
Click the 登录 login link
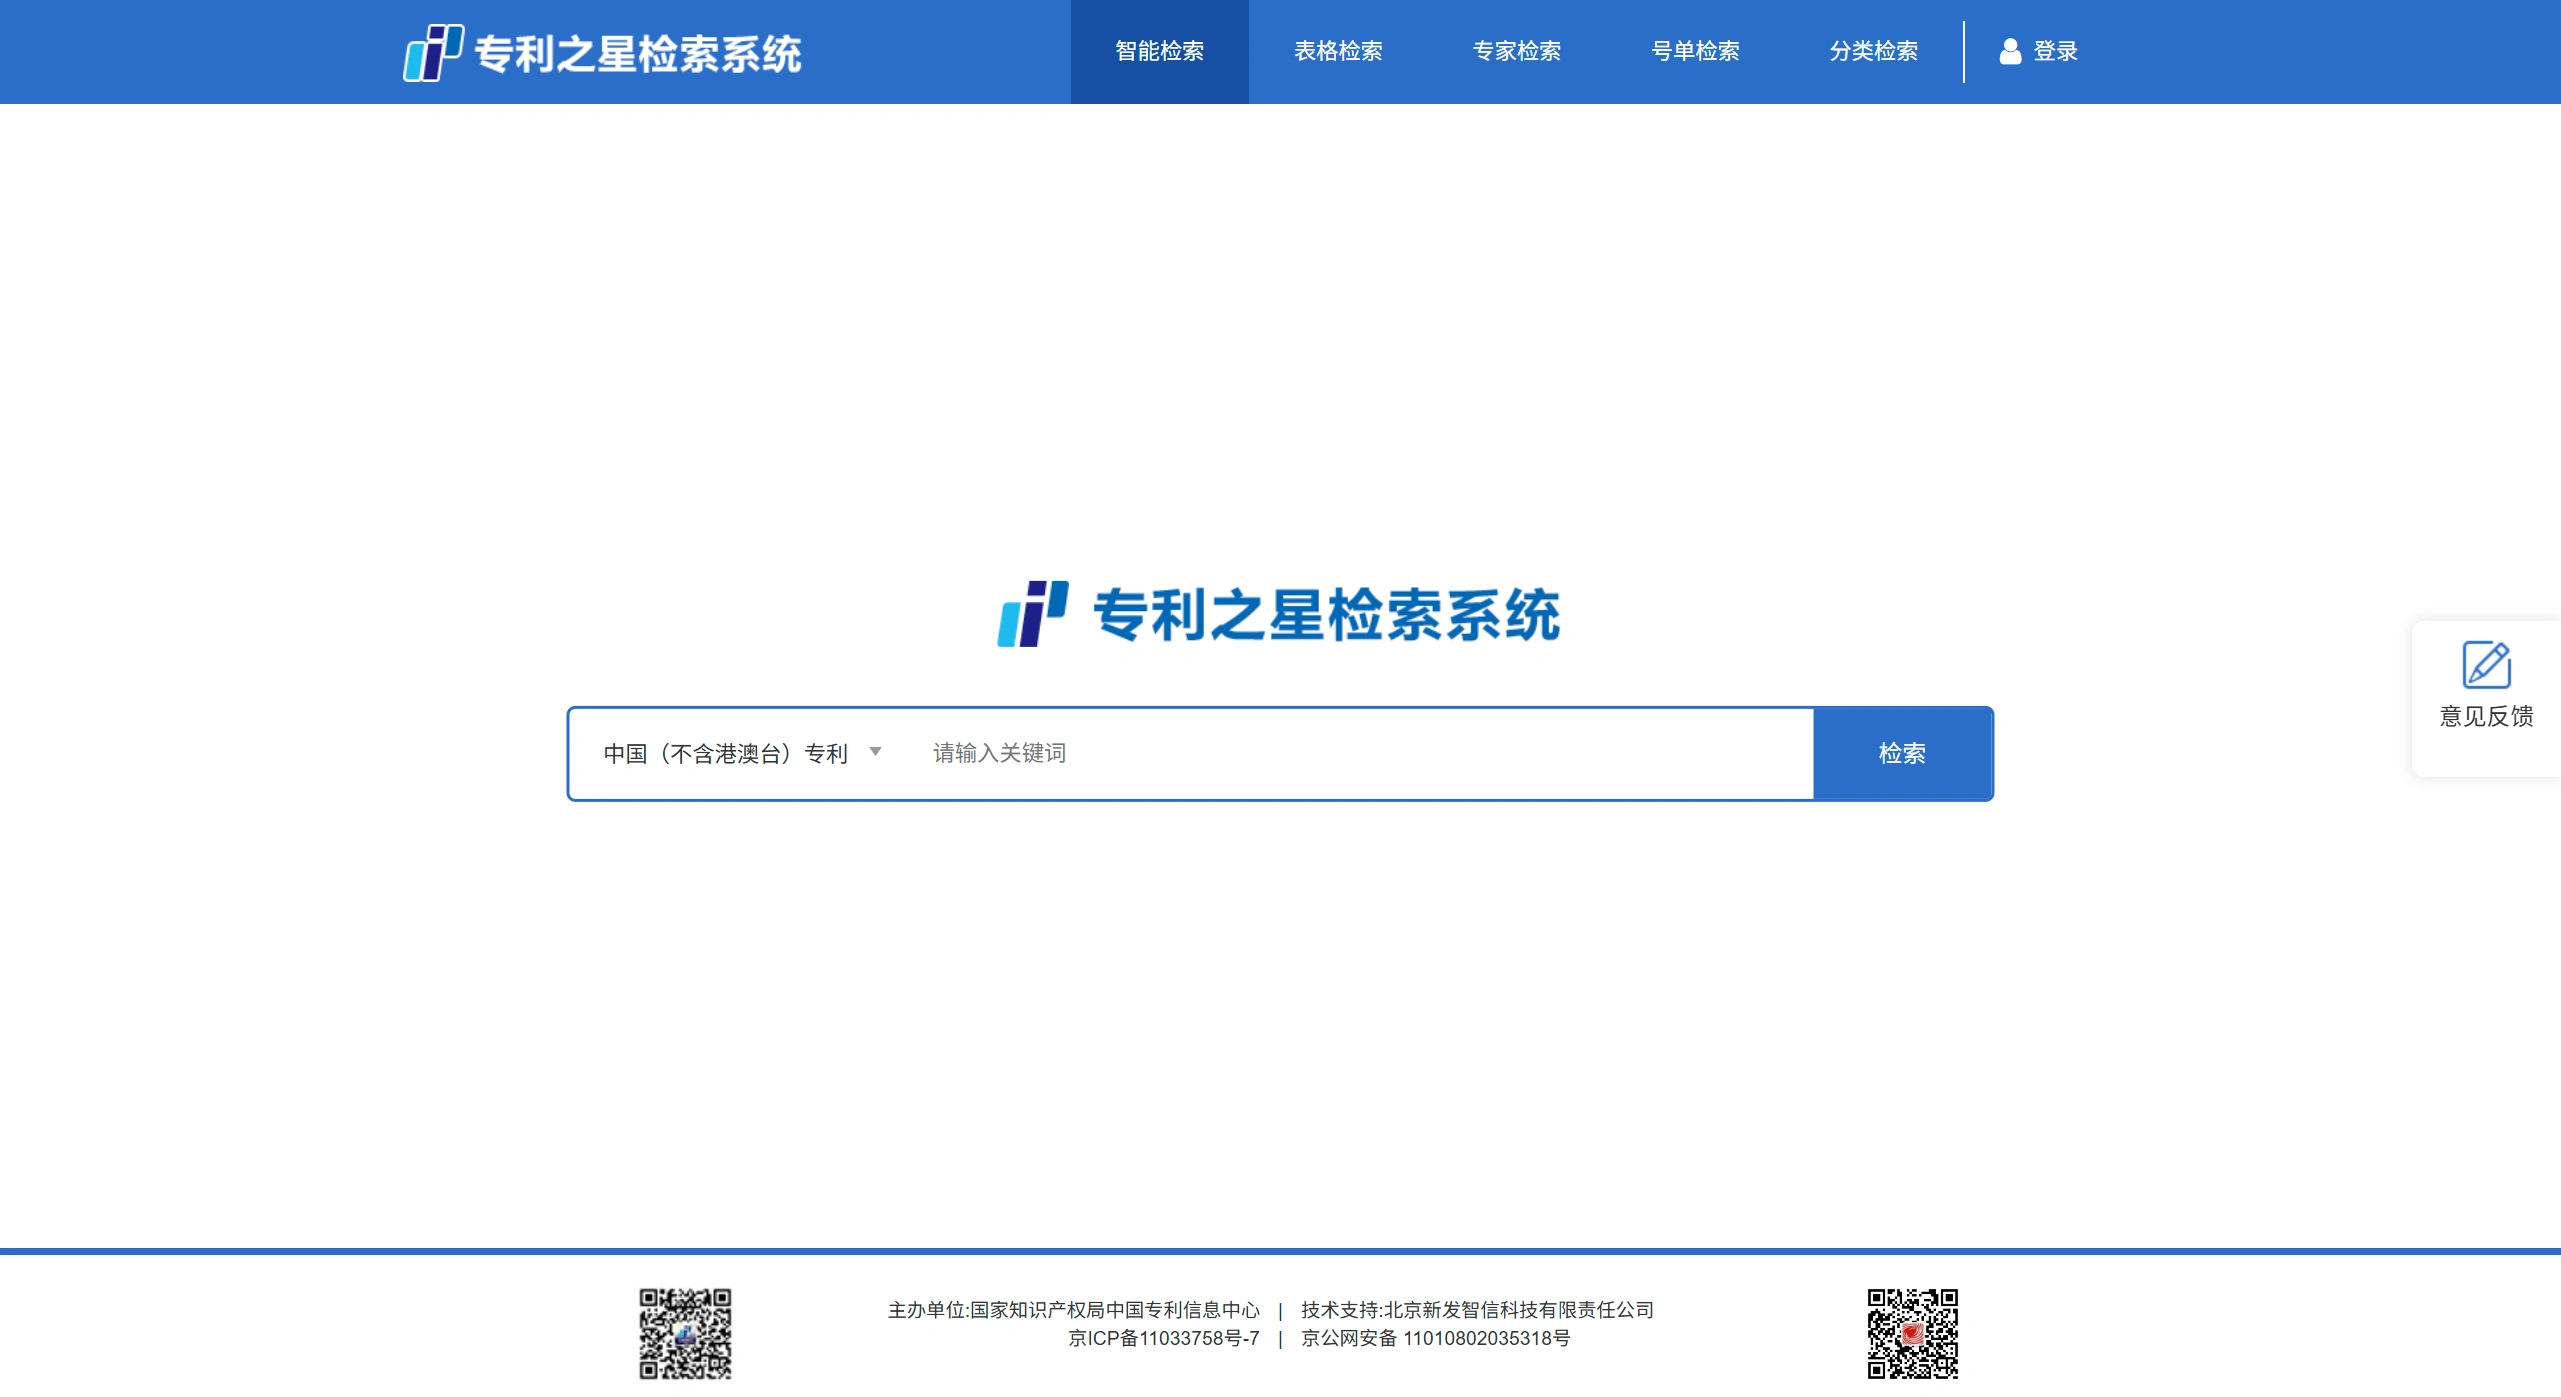pyautogui.click(x=2055, y=51)
